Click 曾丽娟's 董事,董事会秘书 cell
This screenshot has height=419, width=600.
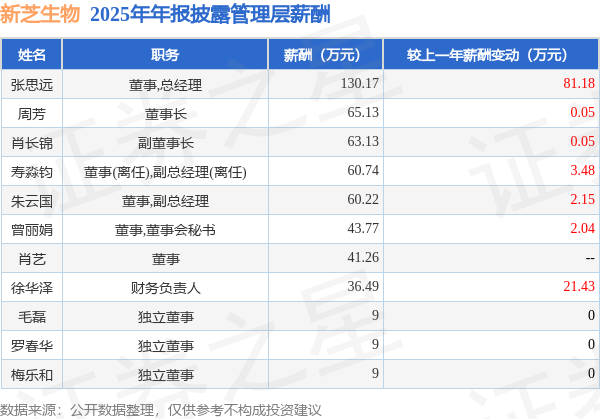click(x=165, y=230)
